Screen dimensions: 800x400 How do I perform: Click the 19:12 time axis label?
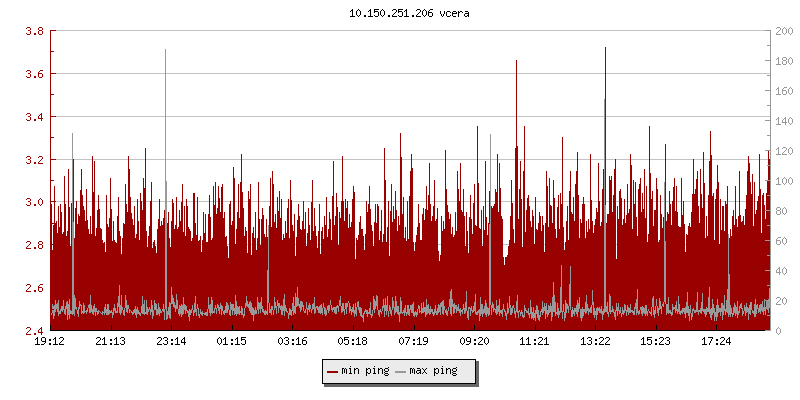(50, 342)
